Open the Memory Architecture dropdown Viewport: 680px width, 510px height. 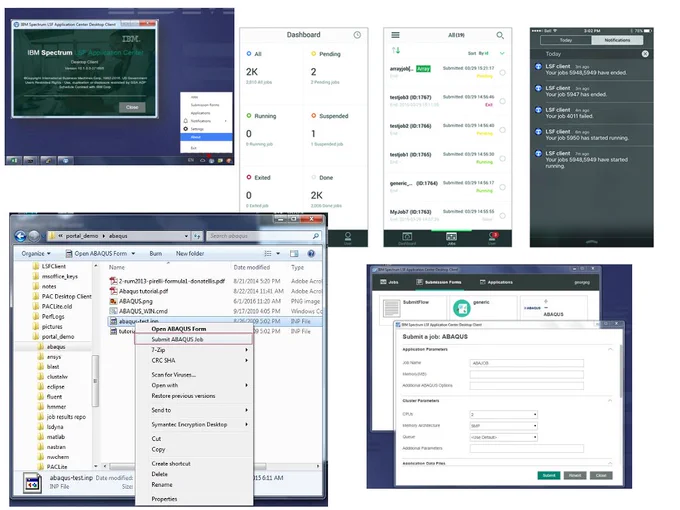503,426
